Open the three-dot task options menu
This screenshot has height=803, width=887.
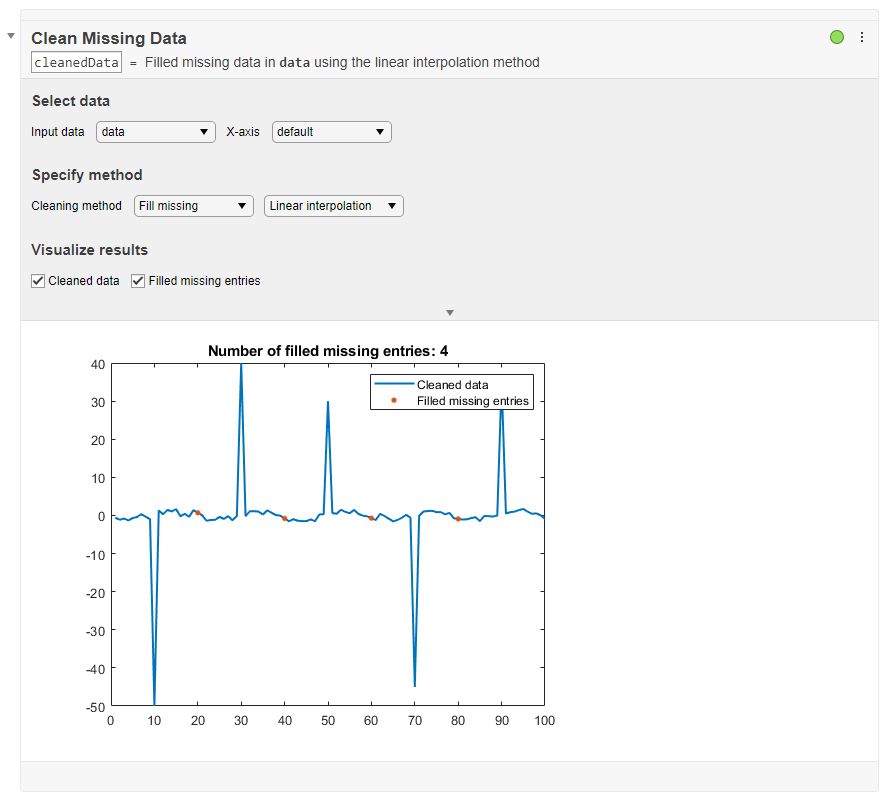pos(862,37)
